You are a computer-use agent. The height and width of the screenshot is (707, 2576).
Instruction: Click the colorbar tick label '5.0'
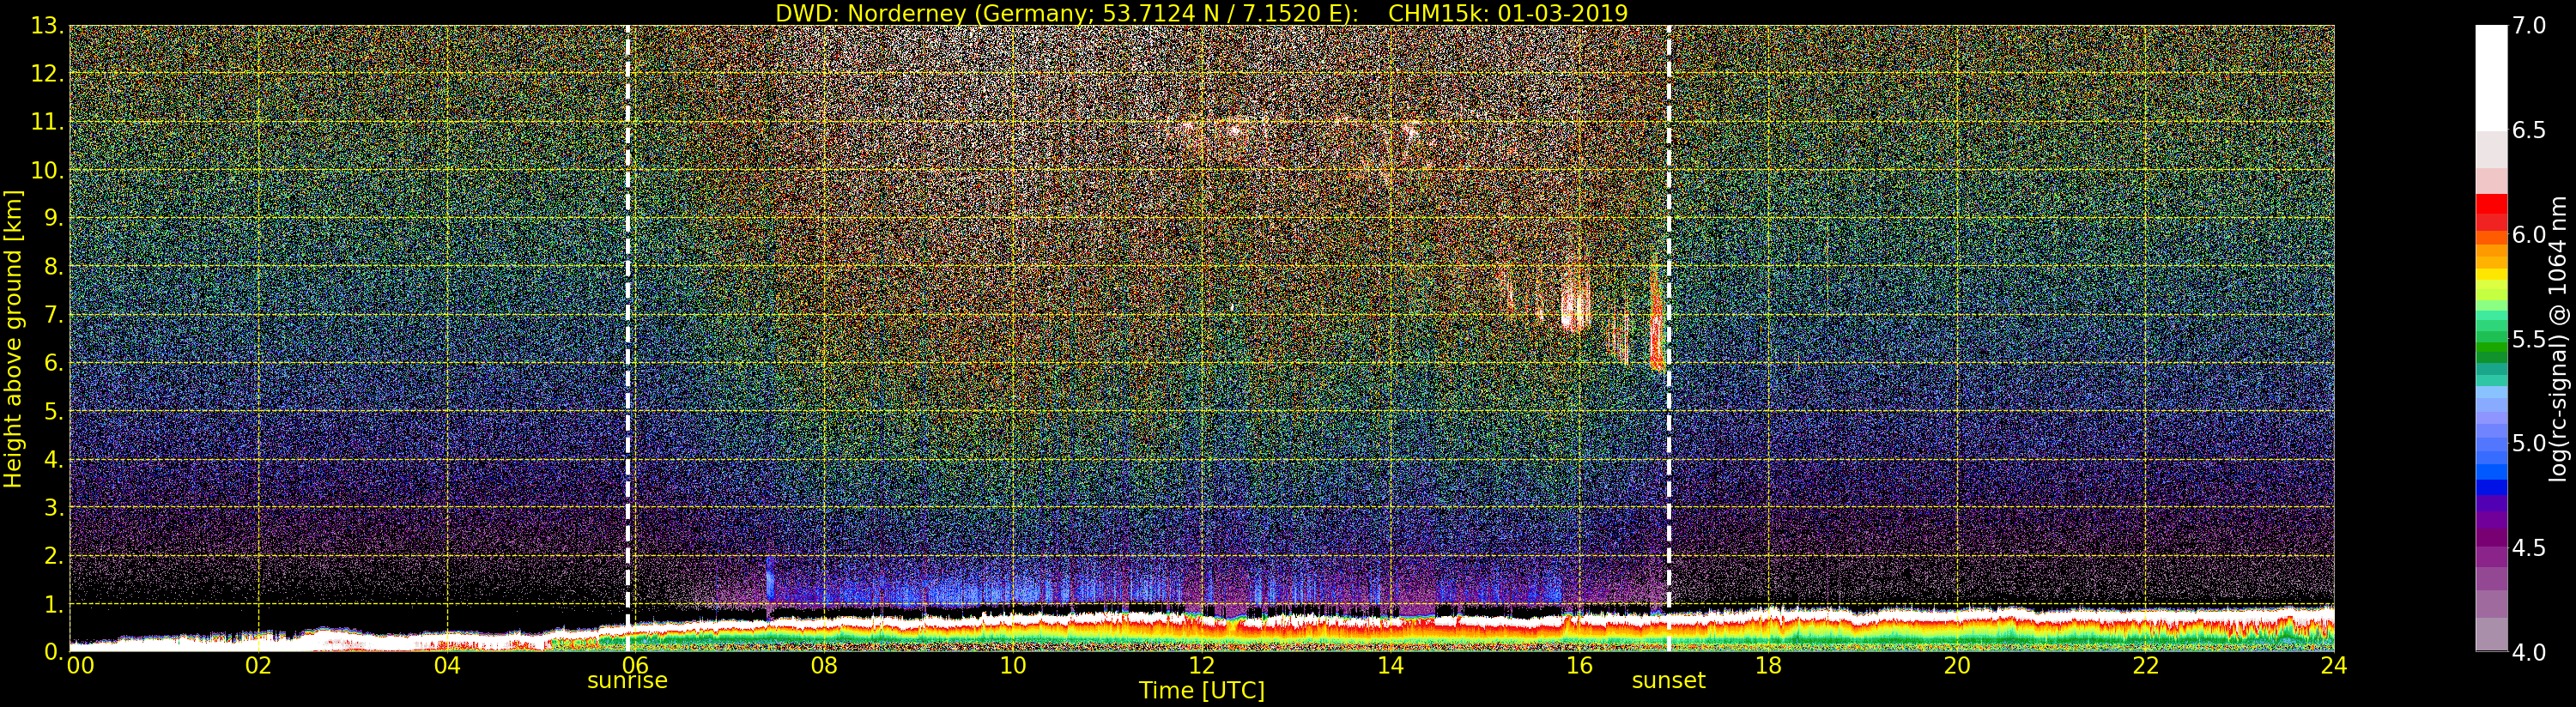(x=2529, y=443)
